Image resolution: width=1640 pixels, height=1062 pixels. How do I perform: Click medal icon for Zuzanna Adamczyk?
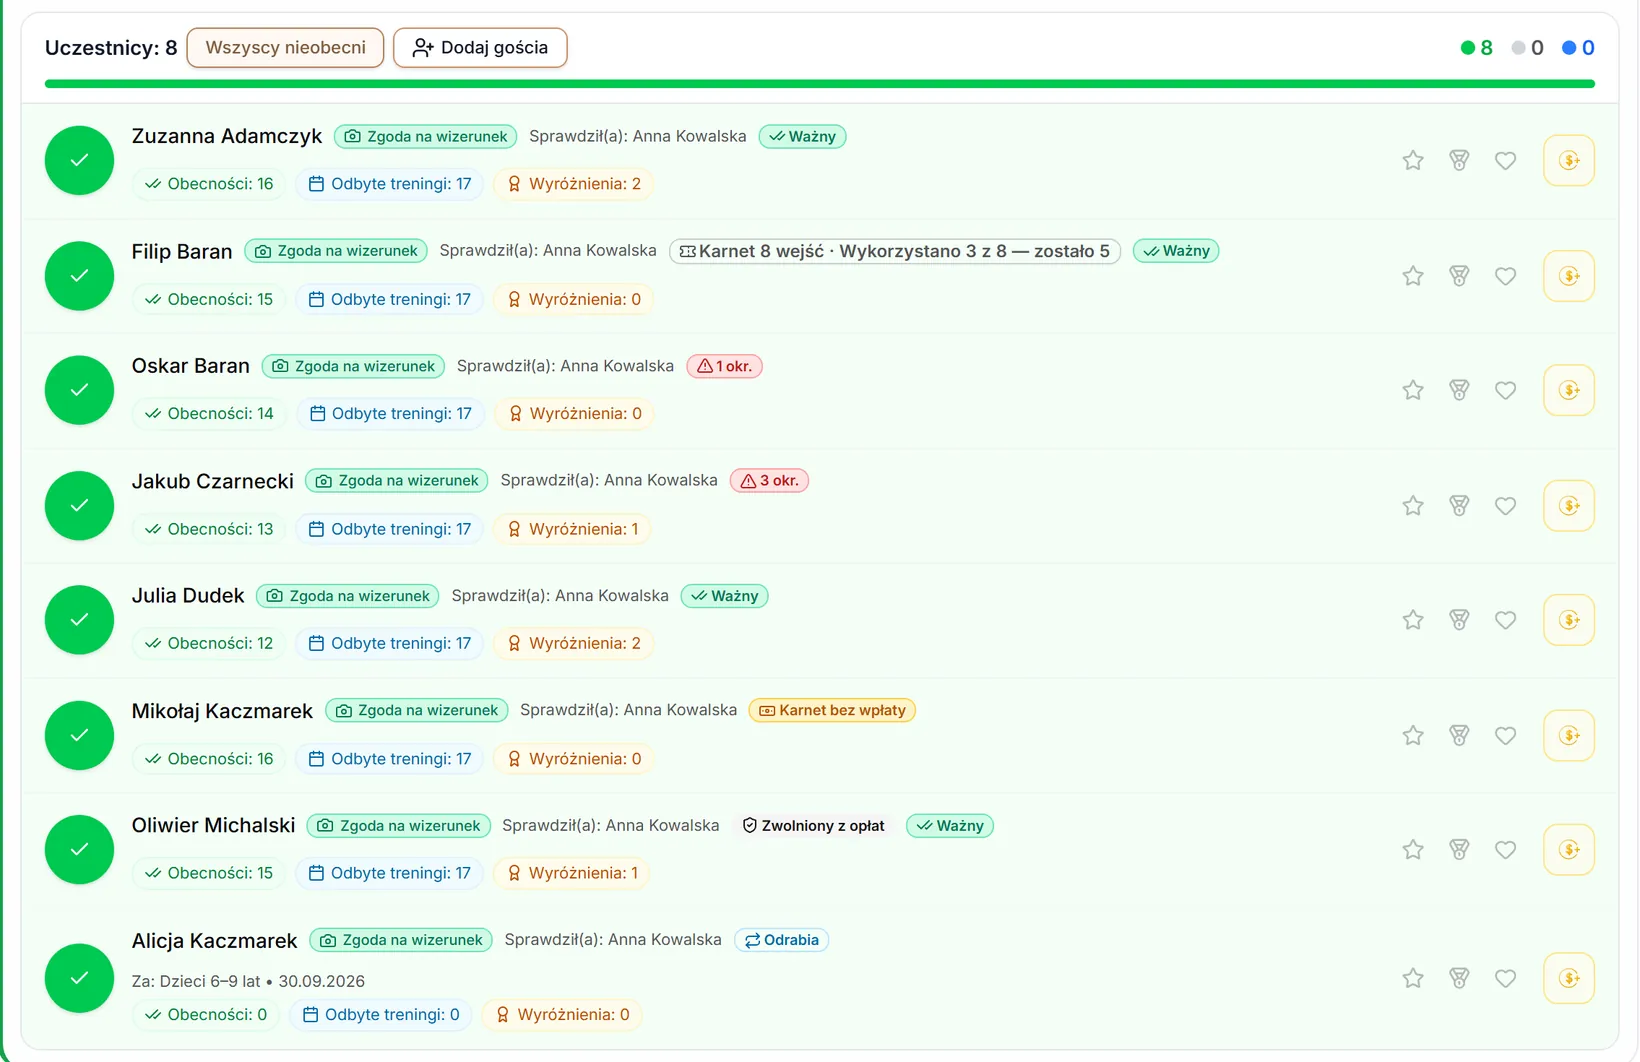click(1459, 160)
